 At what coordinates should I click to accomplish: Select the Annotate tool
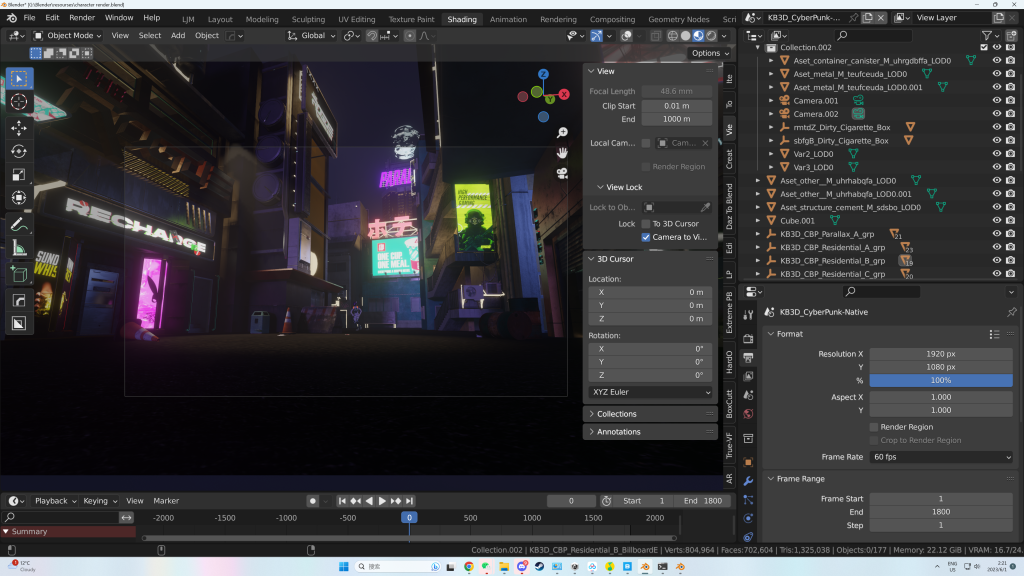click(19, 225)
